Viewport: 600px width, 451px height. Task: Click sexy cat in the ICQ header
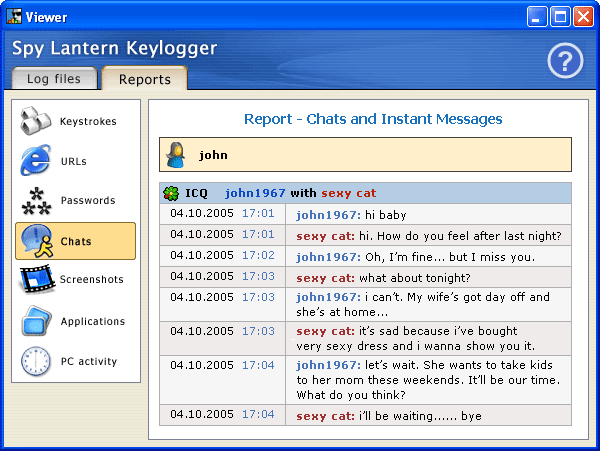coord(349,193)
